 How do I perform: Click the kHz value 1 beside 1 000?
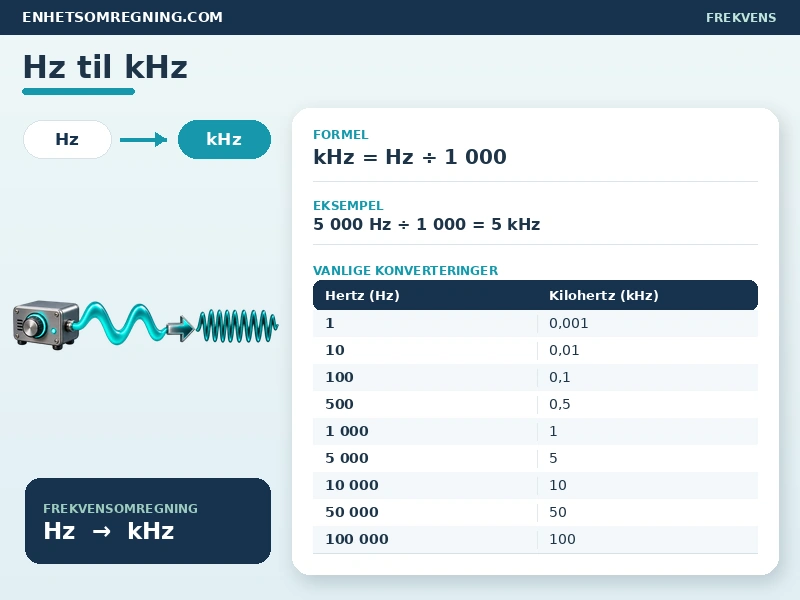coord(553,432)
